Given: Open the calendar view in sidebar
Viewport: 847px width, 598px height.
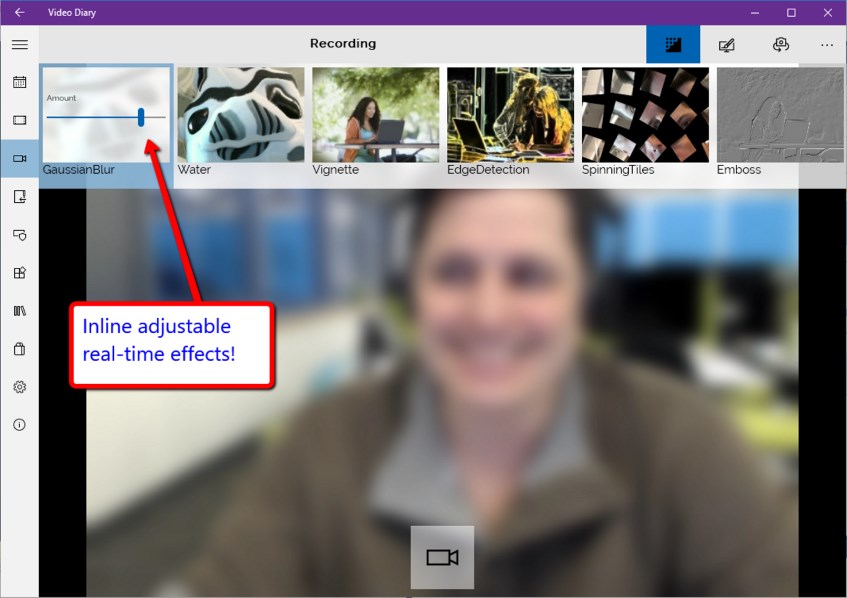Looking at the screenshot, I should tap(19, 82).
